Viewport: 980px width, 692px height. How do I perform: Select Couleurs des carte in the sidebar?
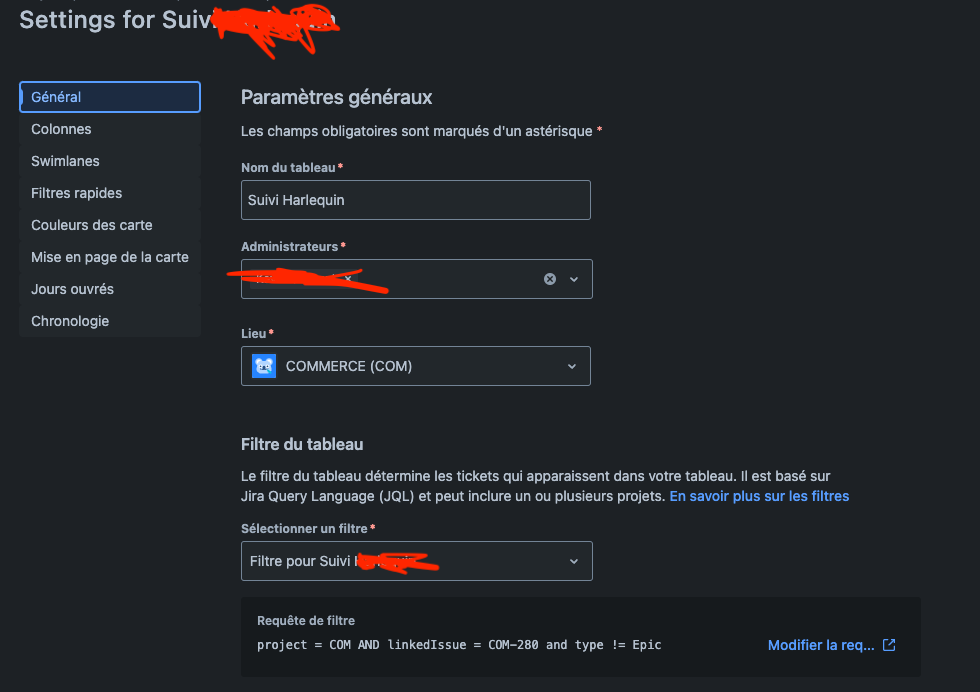110,225
